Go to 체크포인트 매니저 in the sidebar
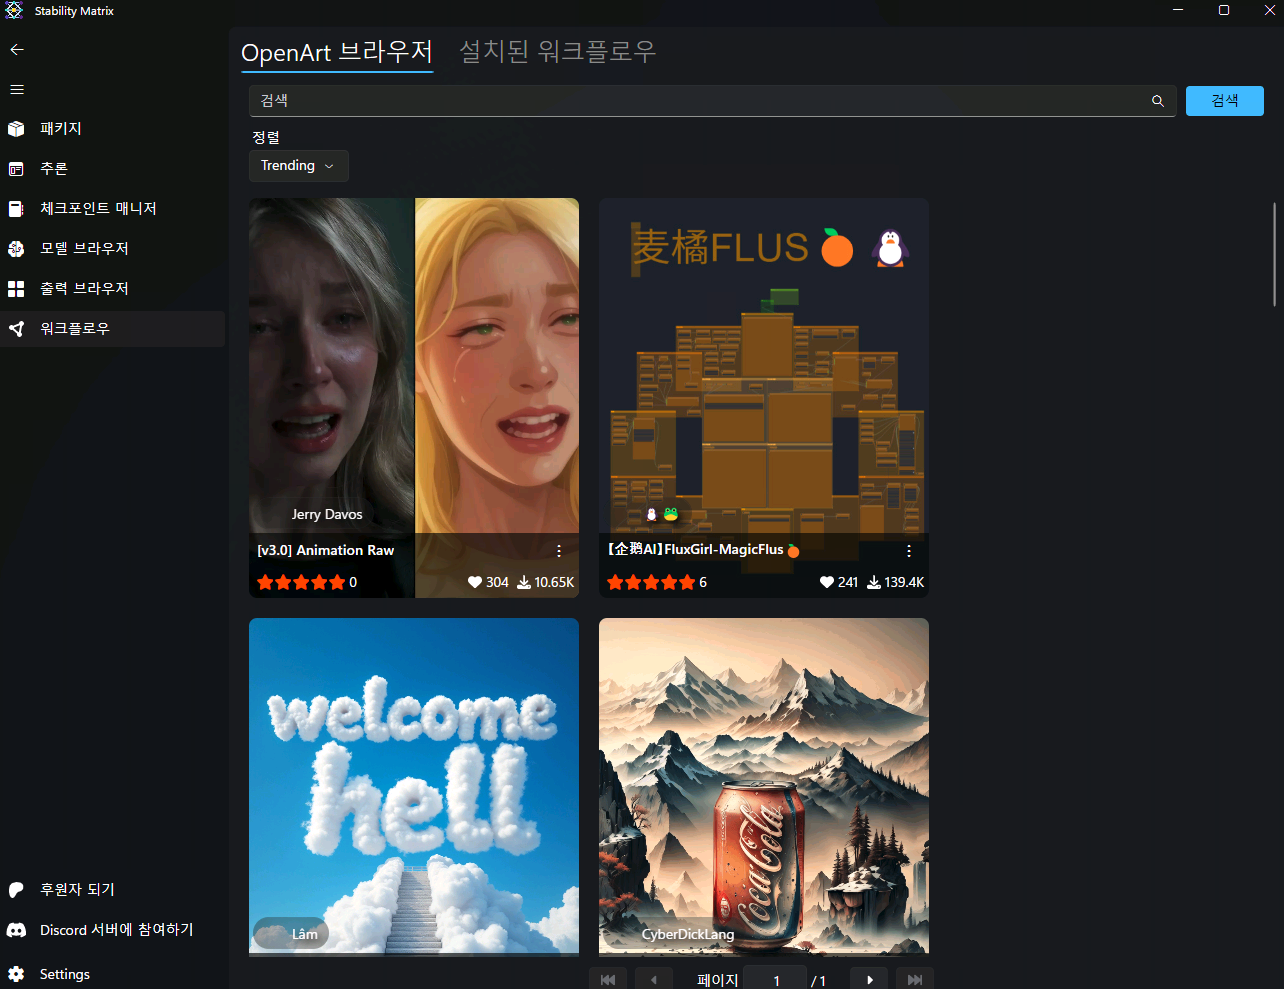Screen dimensions: 1284x989 [x=97, y=209]
